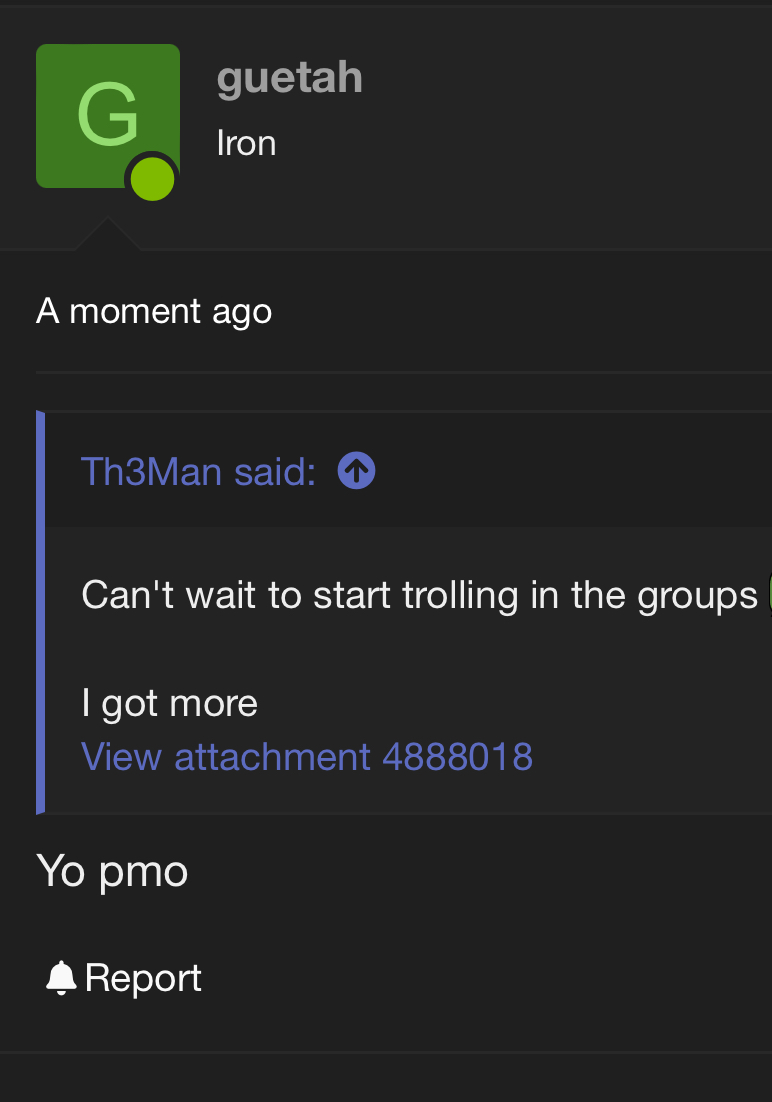Open 'View attachment 4888018' link

pyautogui.click(x=306, y=756)
